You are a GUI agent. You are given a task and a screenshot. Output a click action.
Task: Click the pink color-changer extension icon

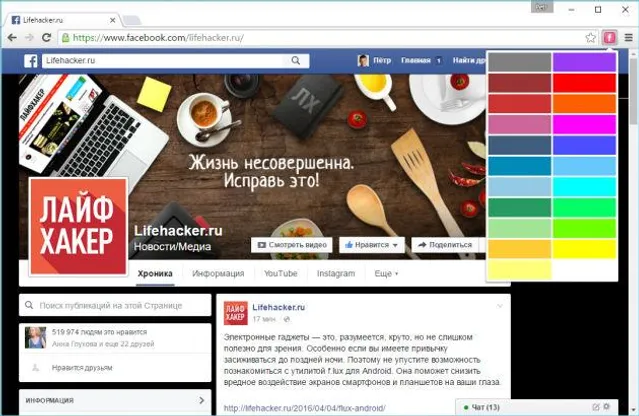point(609,38)
